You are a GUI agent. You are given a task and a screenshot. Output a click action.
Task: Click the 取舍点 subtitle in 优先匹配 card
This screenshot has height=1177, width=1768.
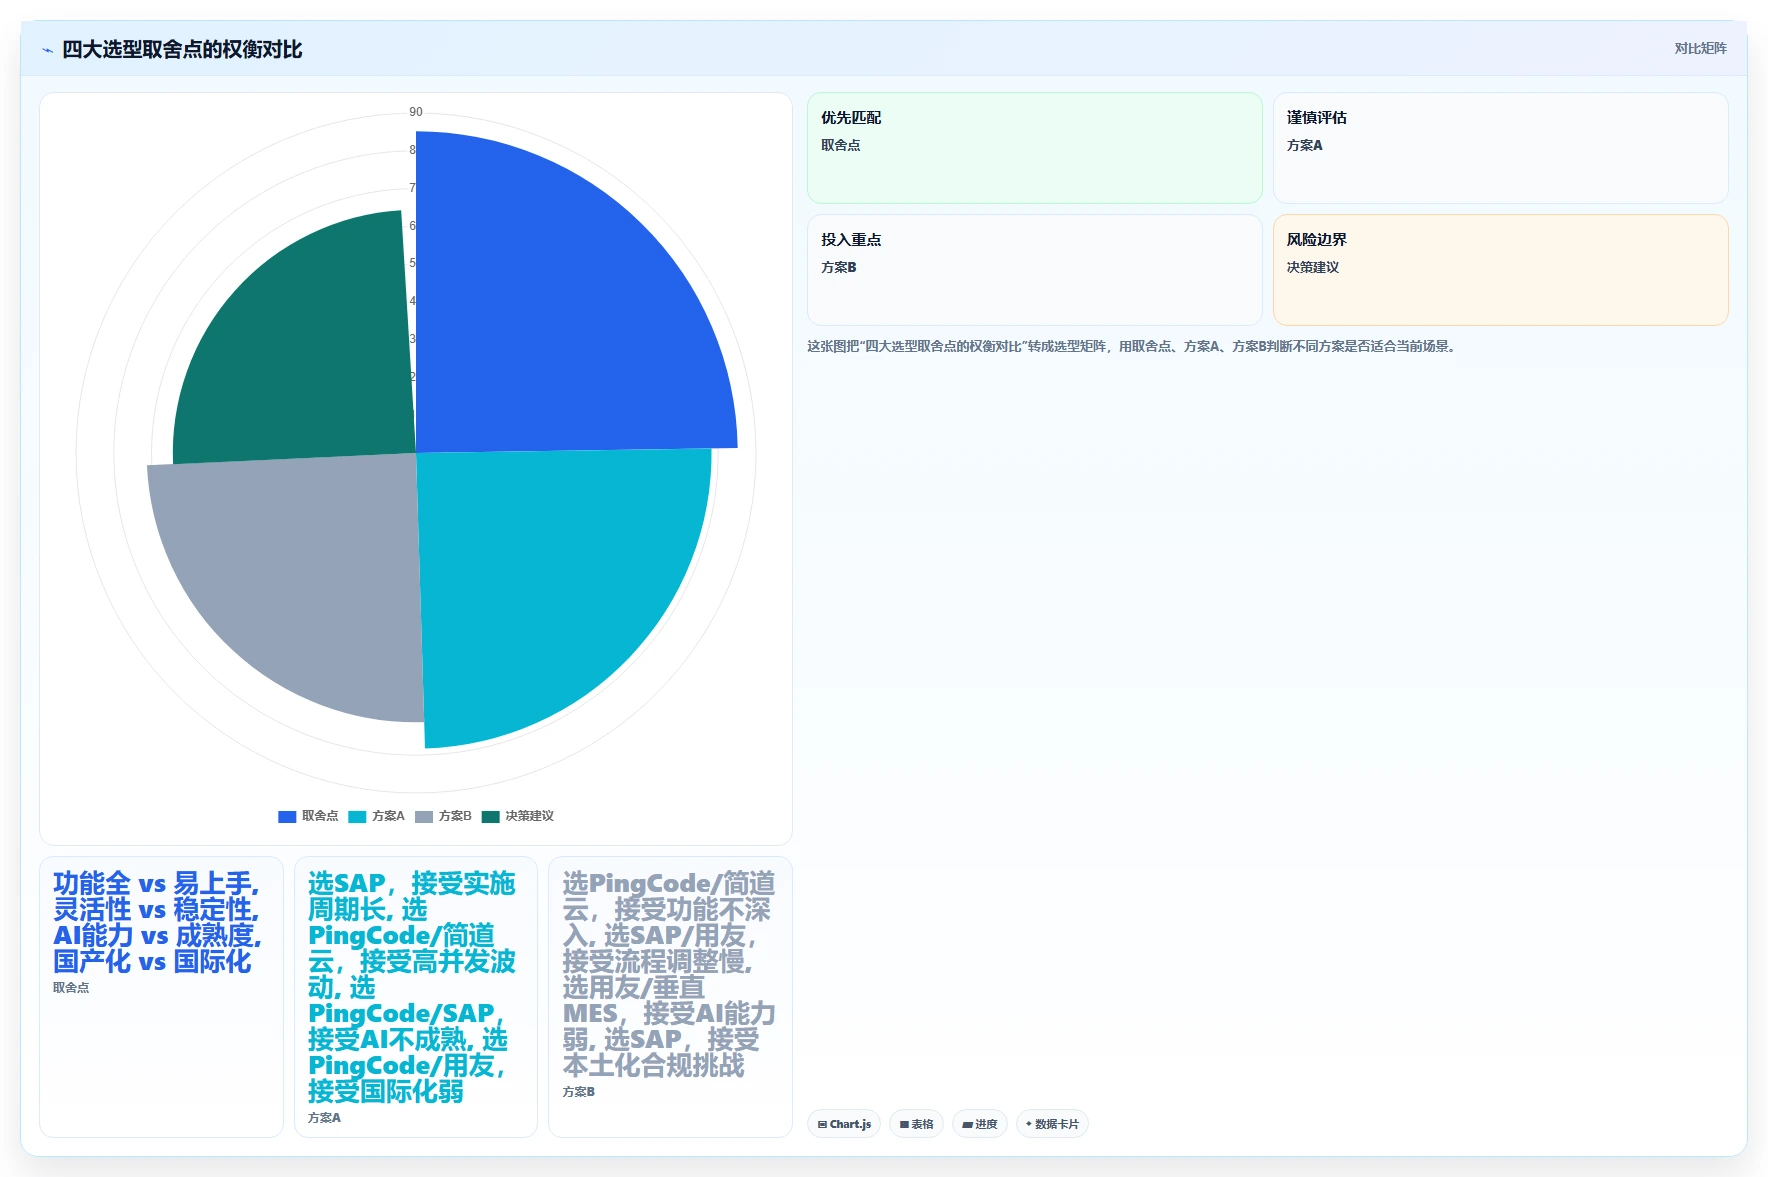[x=840, y=145]
